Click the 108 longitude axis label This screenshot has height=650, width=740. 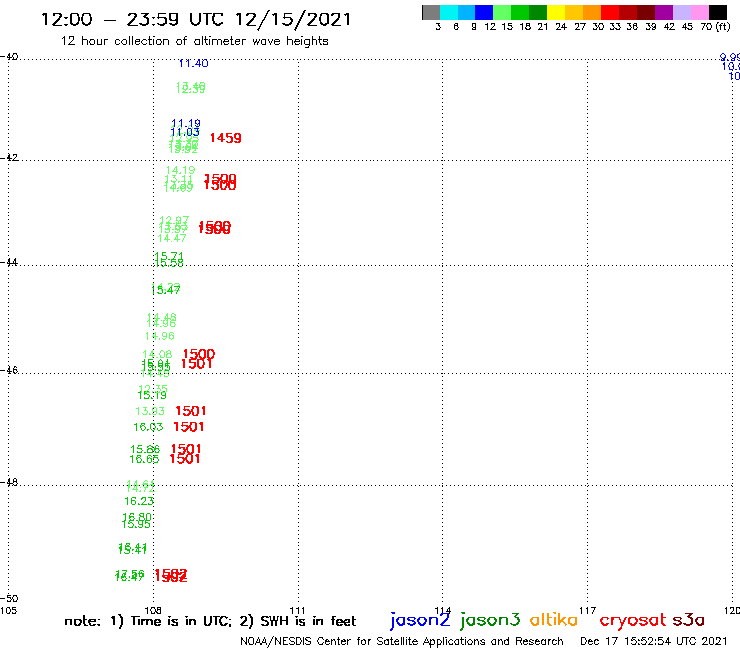pos(153,610)
